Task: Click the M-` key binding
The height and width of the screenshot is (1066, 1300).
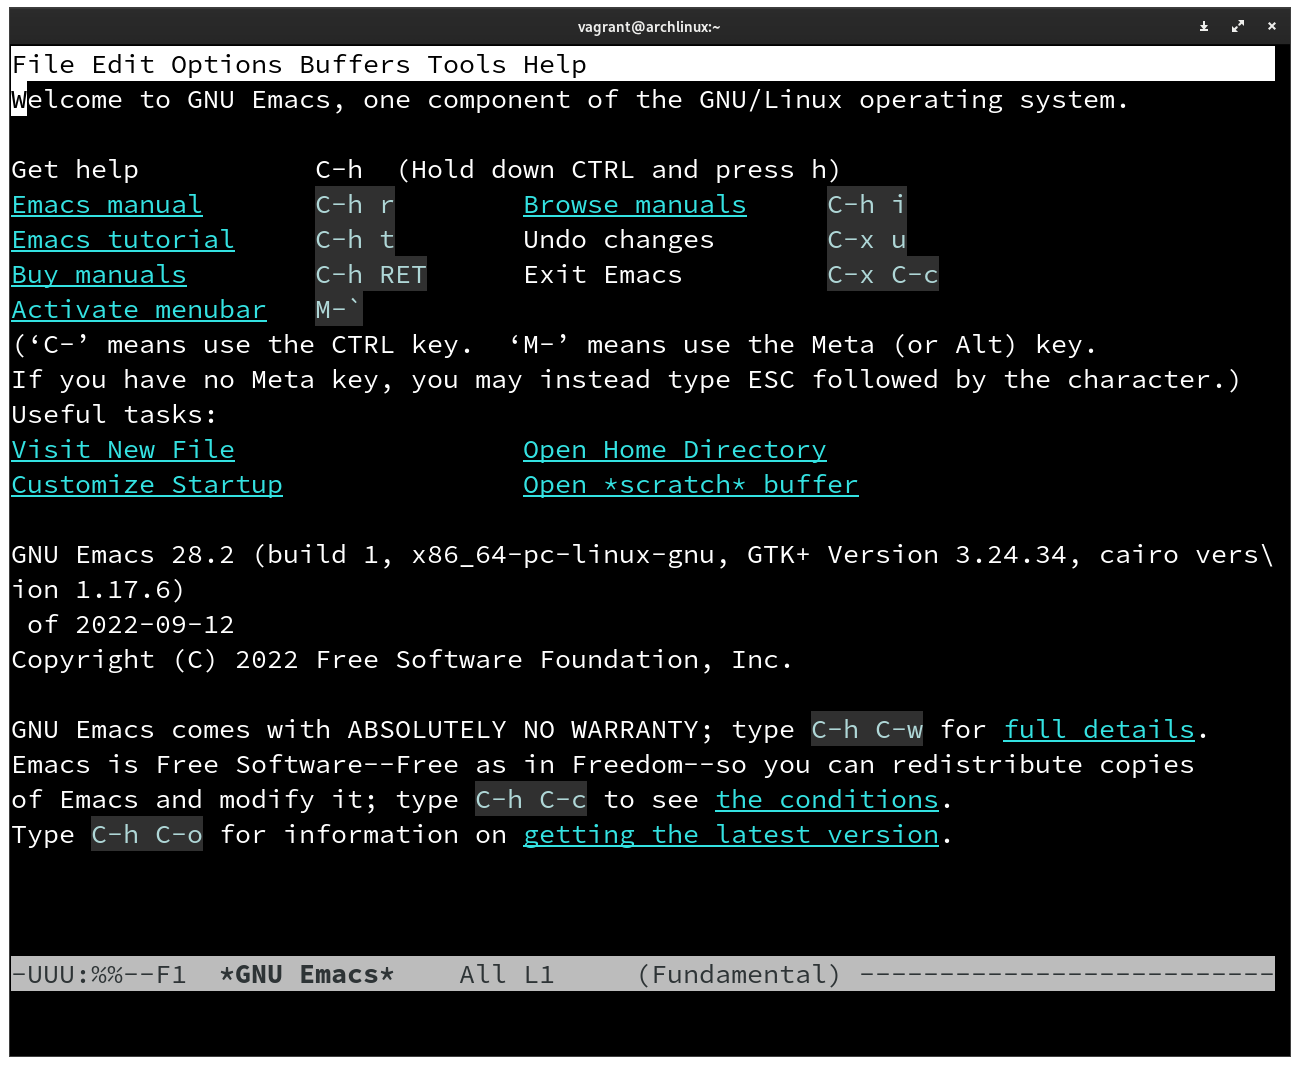Action: point(339,310)
